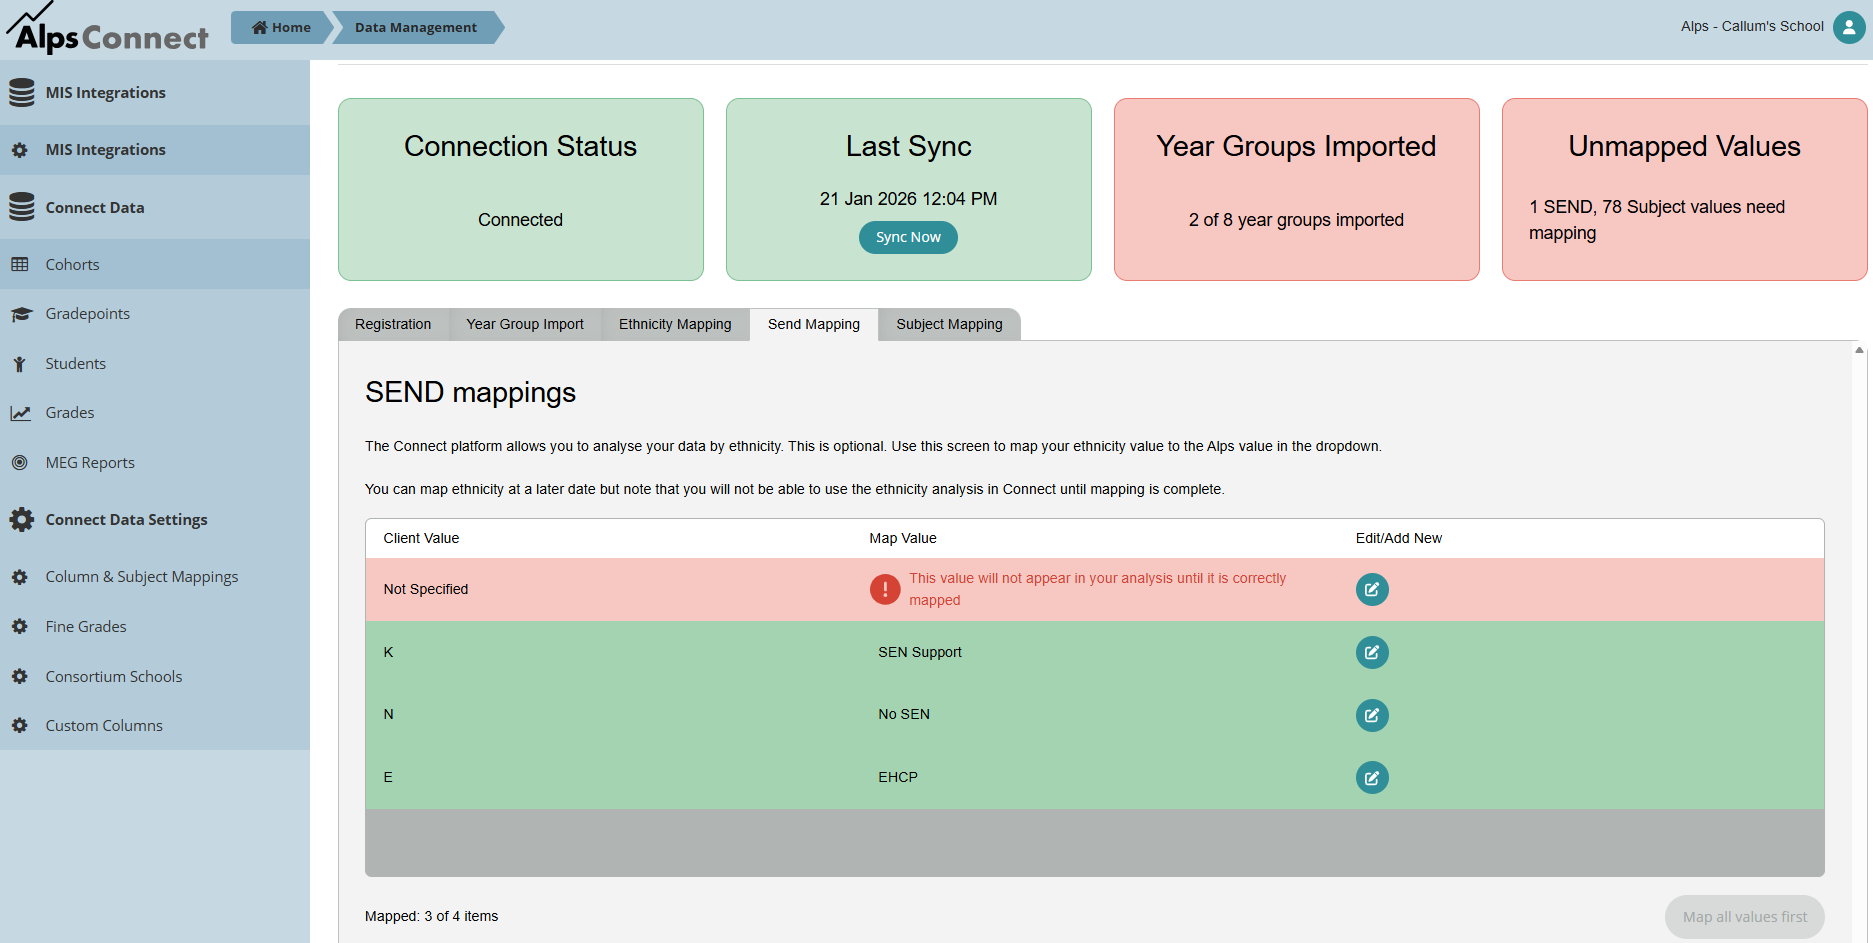
Task: Switch to the Year Group Import tab
Action: pyautogui.click(x=524, y=324)
